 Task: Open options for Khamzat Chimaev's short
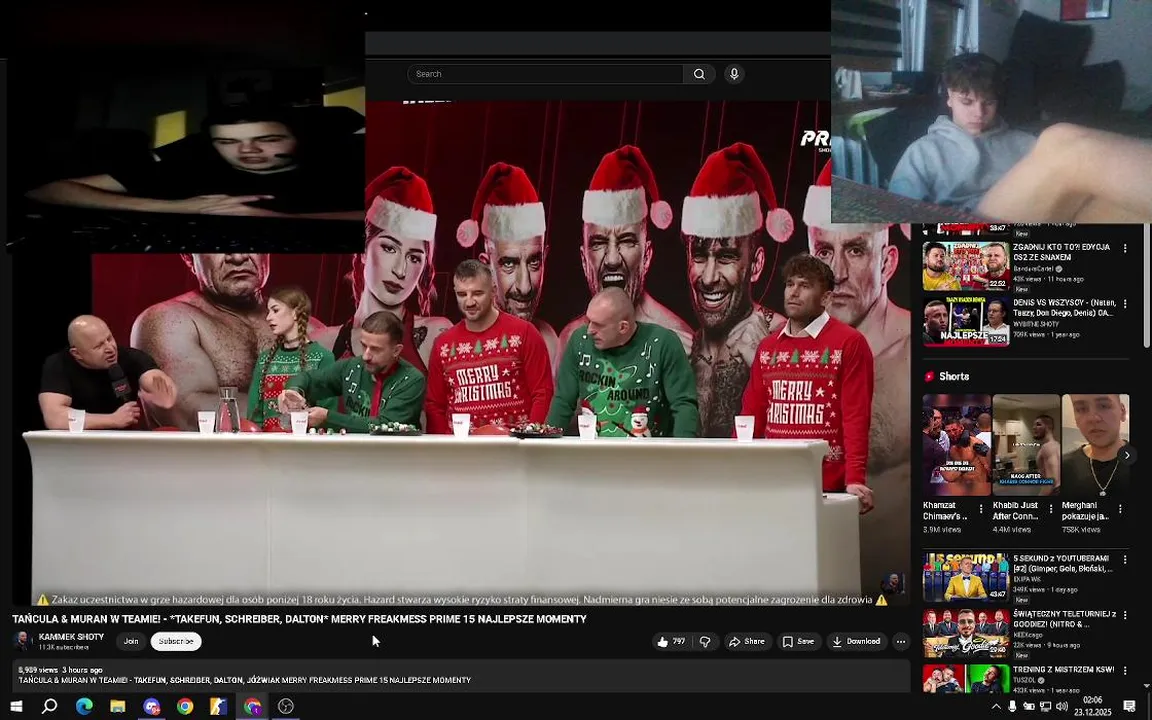(x=981, y=508)
